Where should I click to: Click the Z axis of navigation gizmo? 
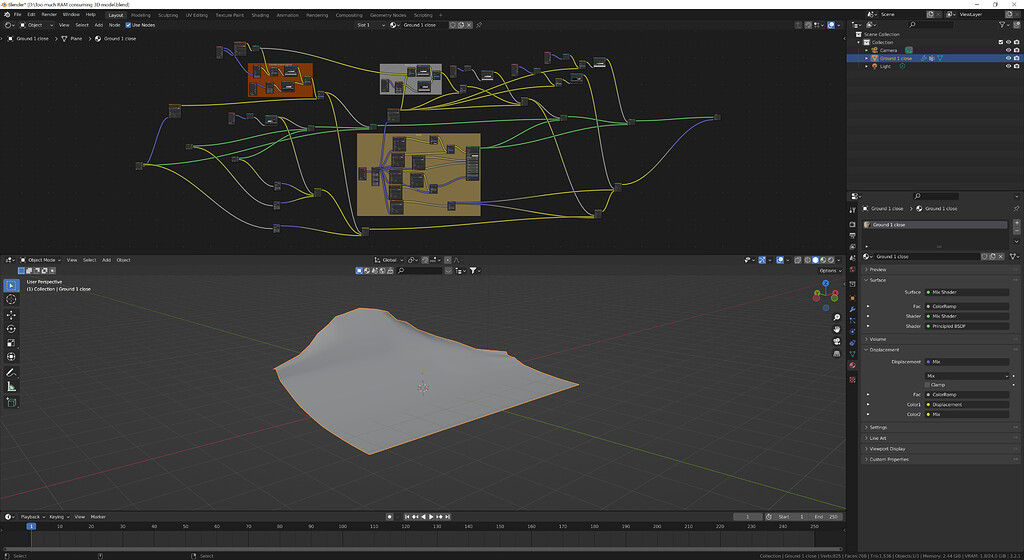(825, 283)
